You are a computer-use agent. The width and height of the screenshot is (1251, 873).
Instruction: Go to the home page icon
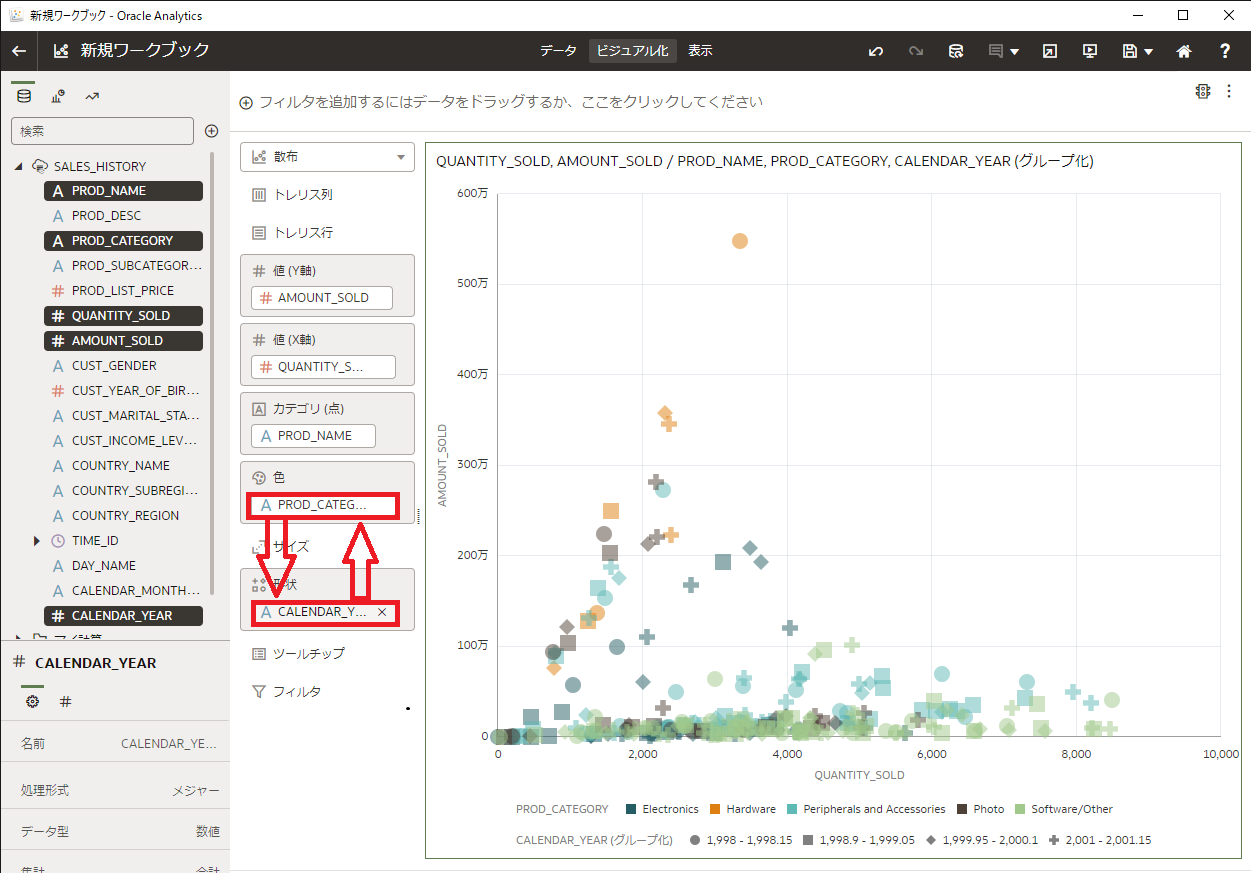point(1184,51)
